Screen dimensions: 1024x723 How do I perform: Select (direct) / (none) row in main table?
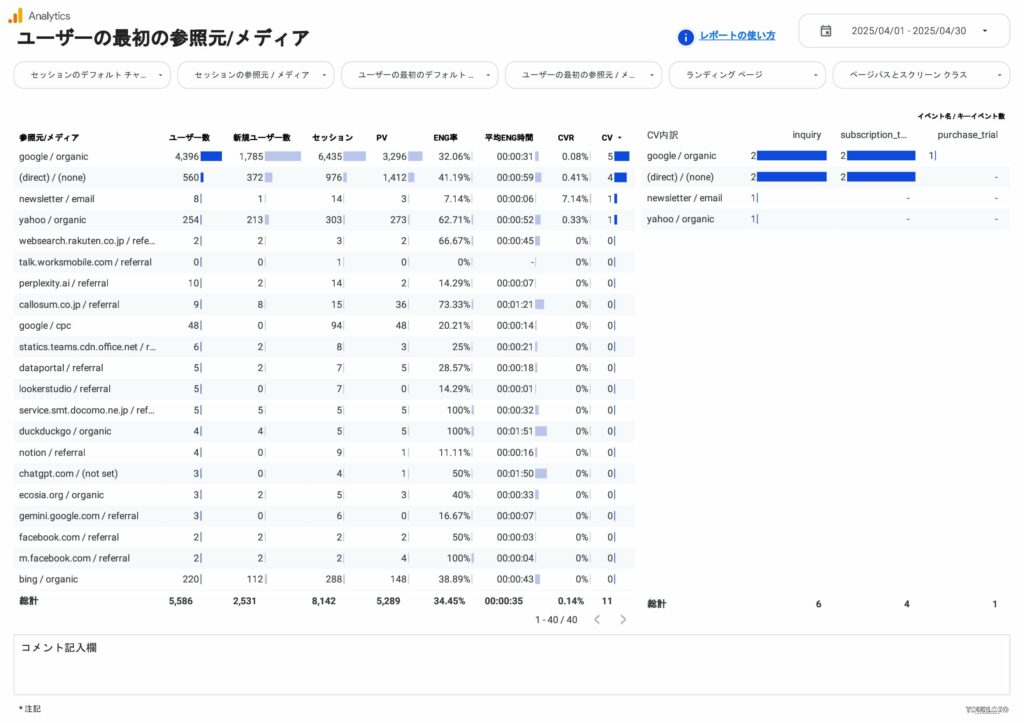[325, 178]
